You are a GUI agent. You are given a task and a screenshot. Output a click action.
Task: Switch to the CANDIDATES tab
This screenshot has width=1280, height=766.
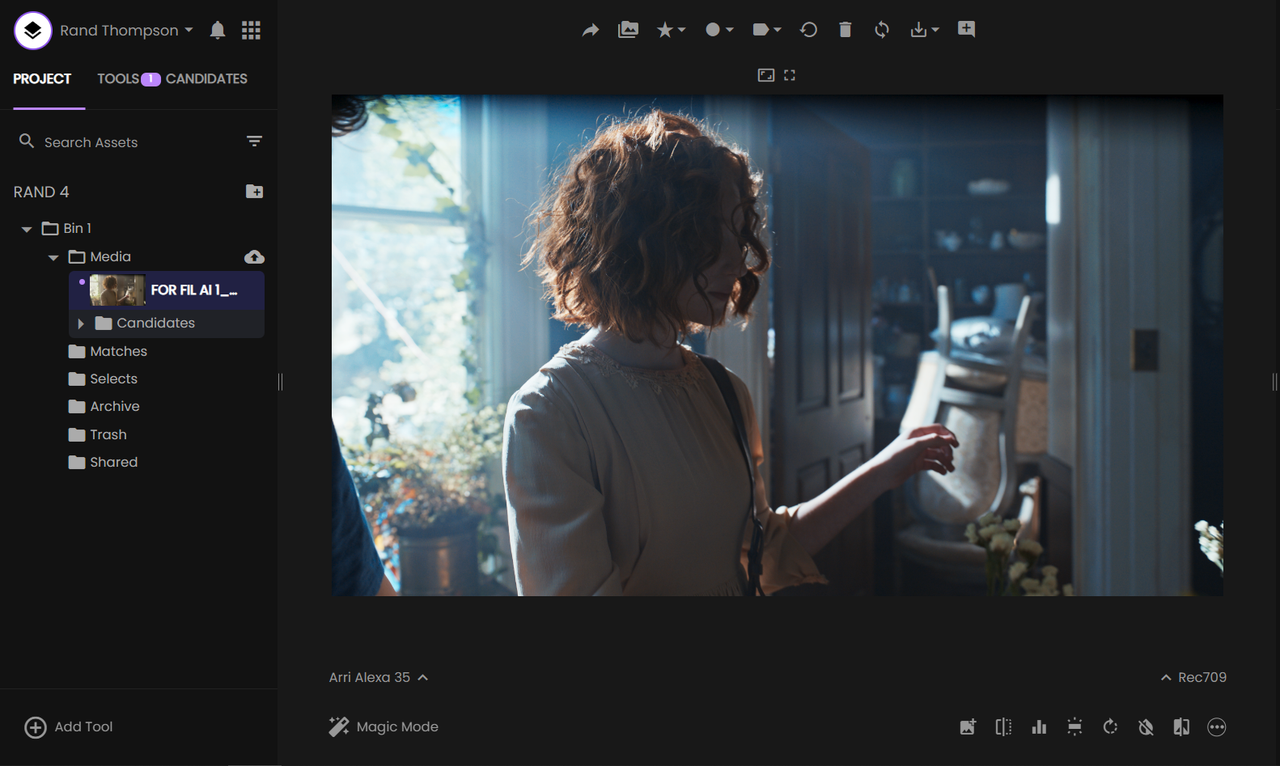[x=206, y=78]
